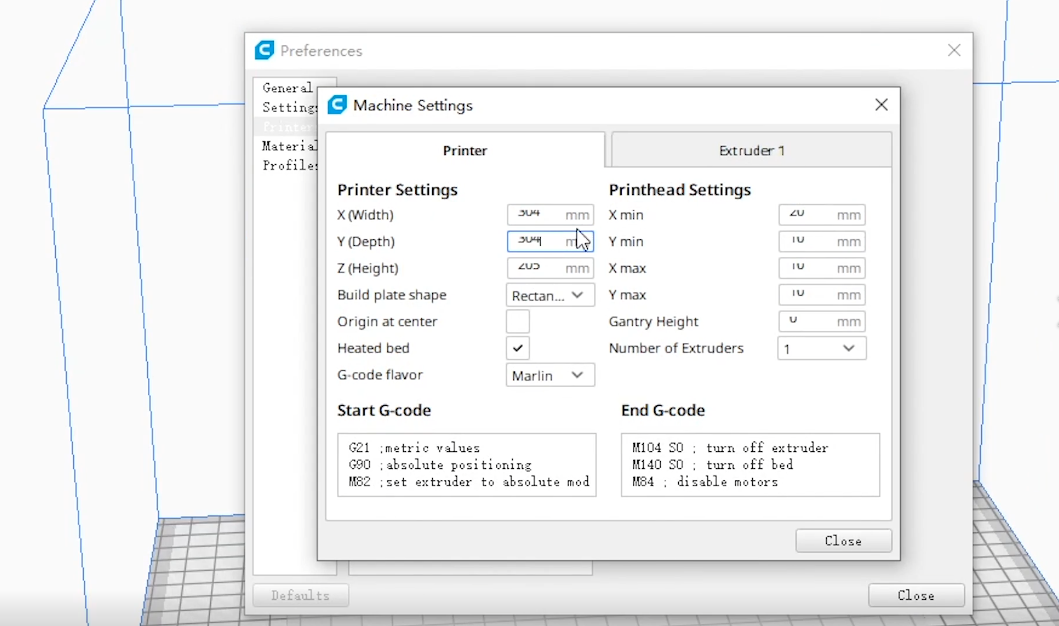Click the 'G21 ;metric values' line
The width and height of the screenshot is (1059, 626).
pyautogui.click(x=414, y=448)
